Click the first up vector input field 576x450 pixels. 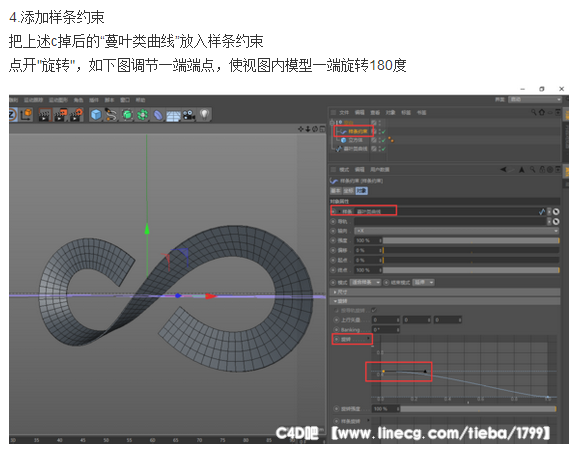(386, 320)
